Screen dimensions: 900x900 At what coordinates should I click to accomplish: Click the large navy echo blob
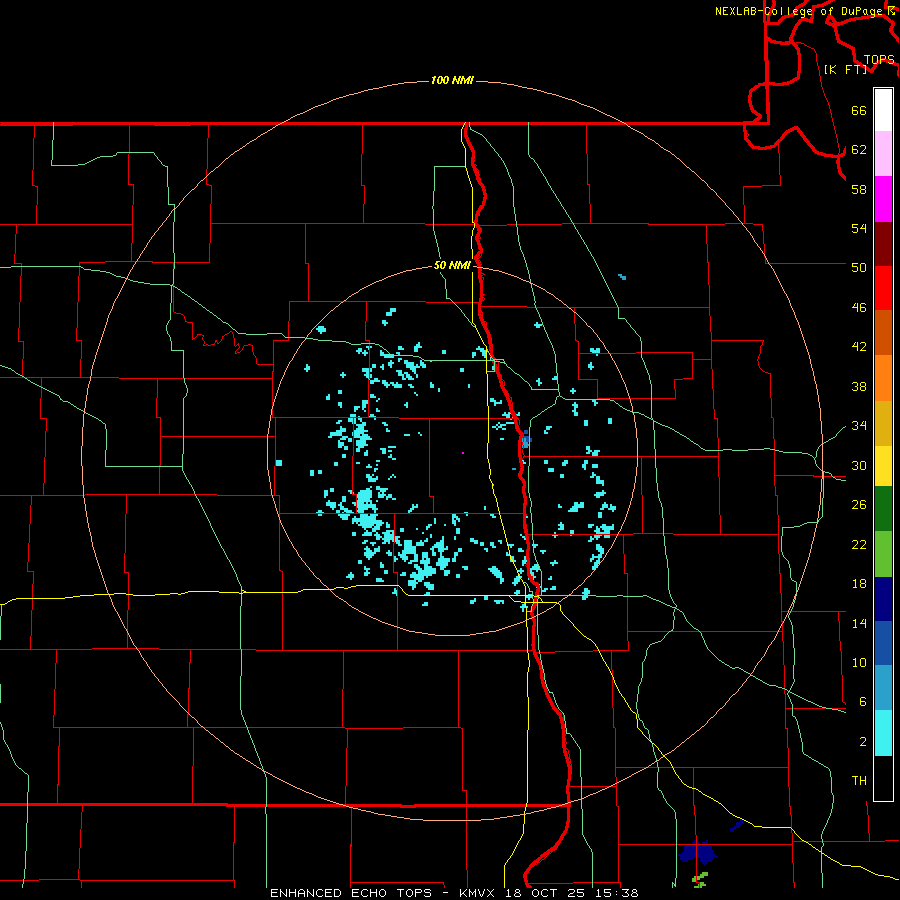[697, 852]
